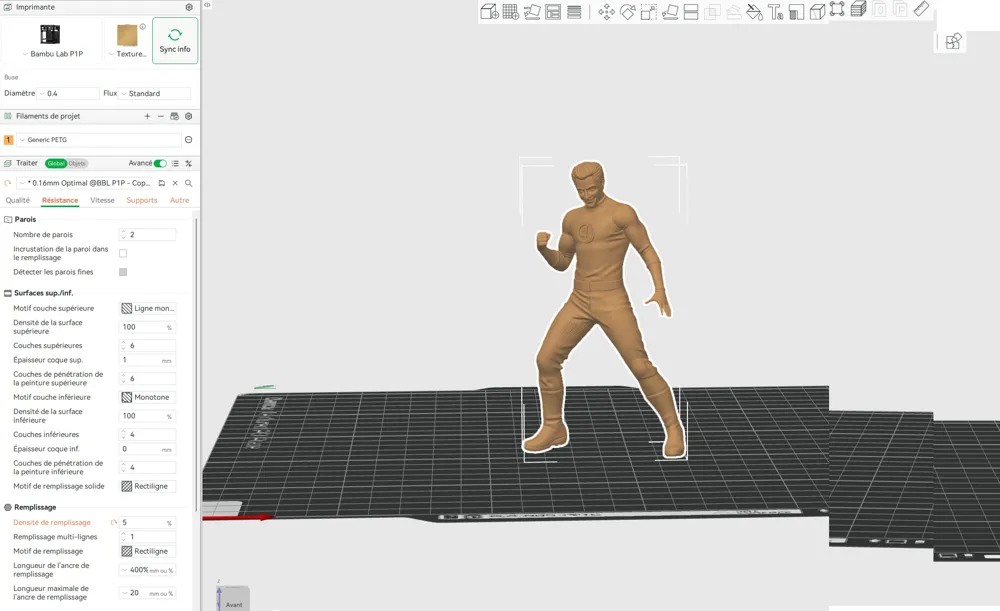Add a filament with the plus icon
Image resolution: width=1000 pixels, height=611 pixels.
(147, 116)
